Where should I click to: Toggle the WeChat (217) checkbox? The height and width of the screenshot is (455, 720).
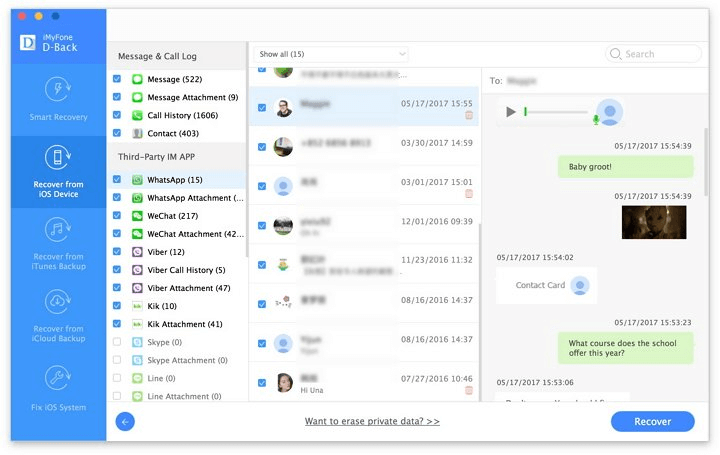click(117, 216)
